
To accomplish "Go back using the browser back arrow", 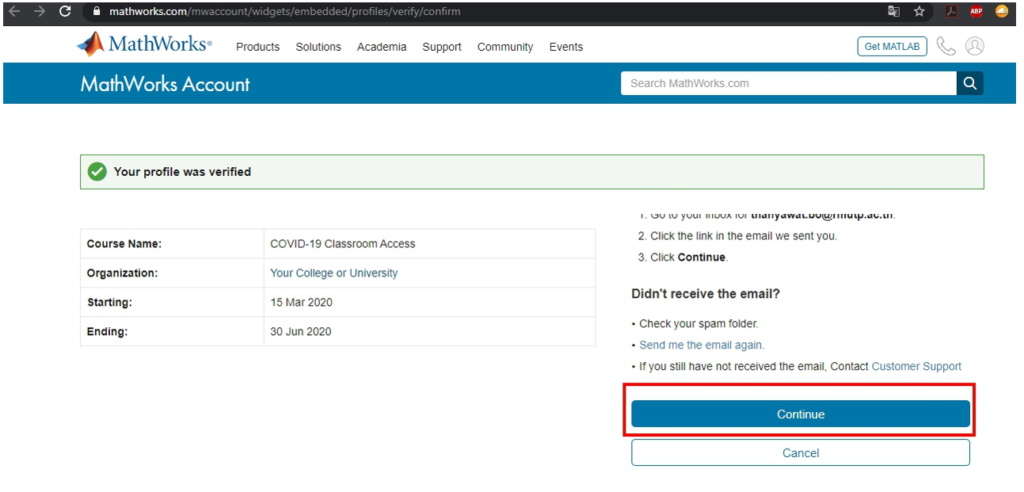I will (x=14, y=11).
